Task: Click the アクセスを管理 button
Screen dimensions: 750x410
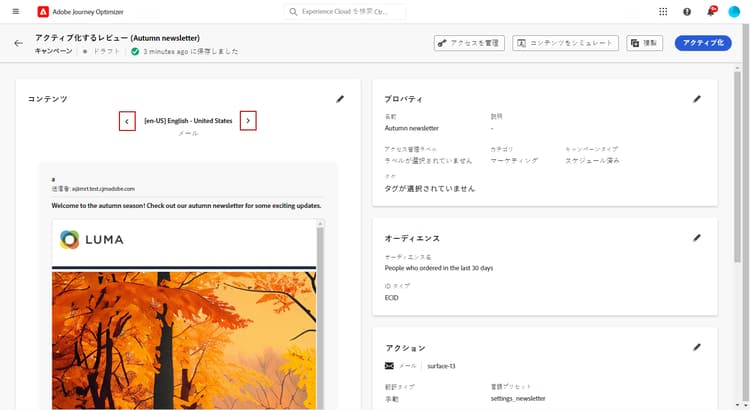Action: pyautogui.click(x=469, y=43)
